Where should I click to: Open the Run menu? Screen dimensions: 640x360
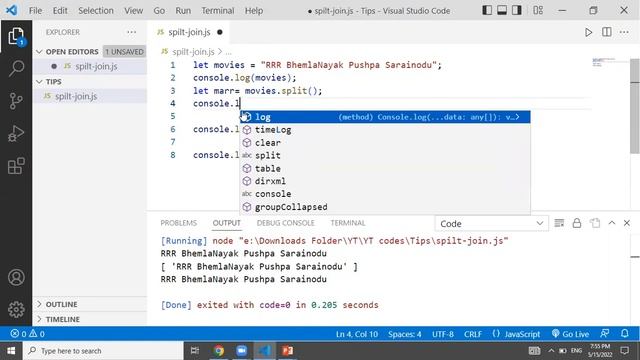pyautogui.click(x=183, y=11)
